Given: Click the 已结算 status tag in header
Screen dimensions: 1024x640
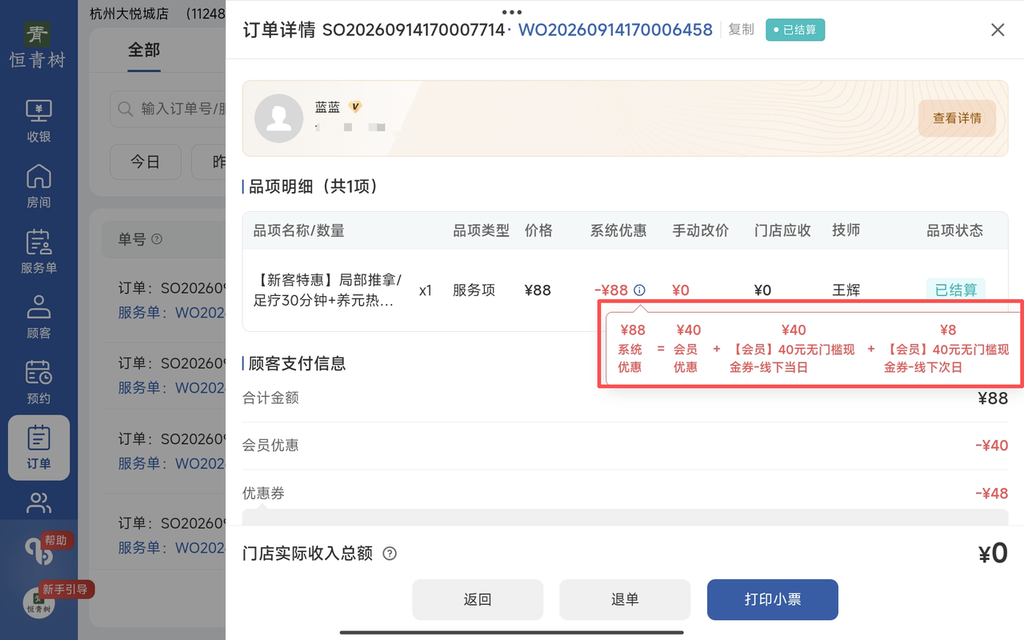Looking at the screenshot, I should 795,30.
